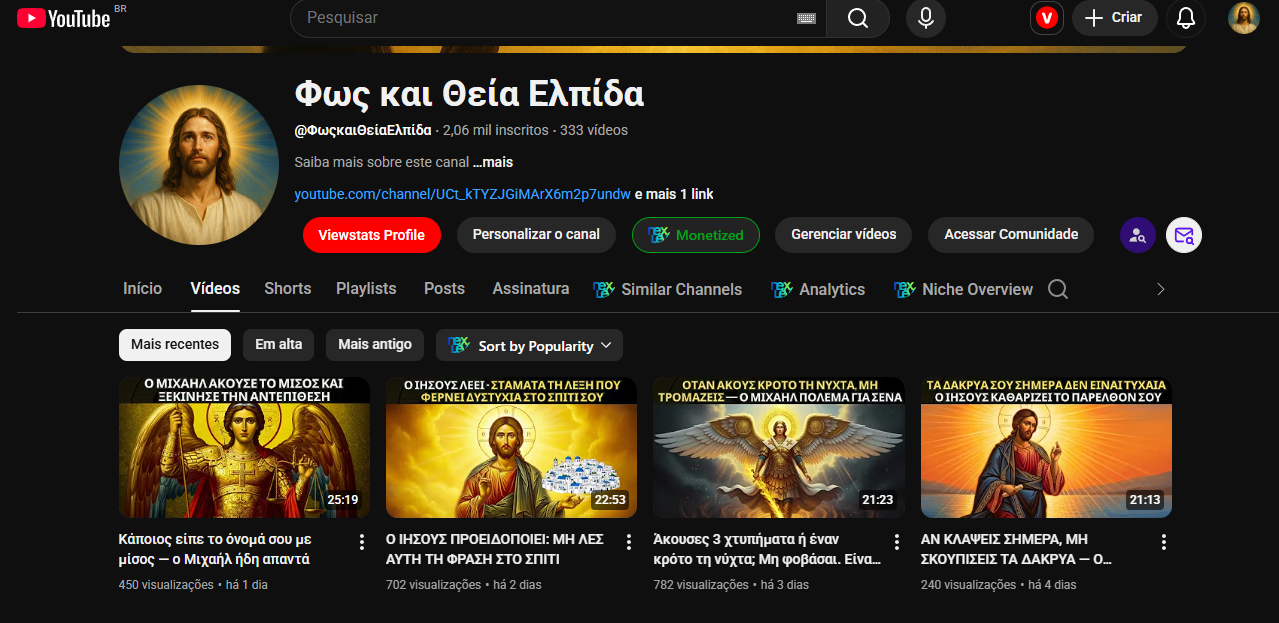This screenshot has width=1279, height=623.
Task: Click the Viewstats Profile button
Action: 372,235
